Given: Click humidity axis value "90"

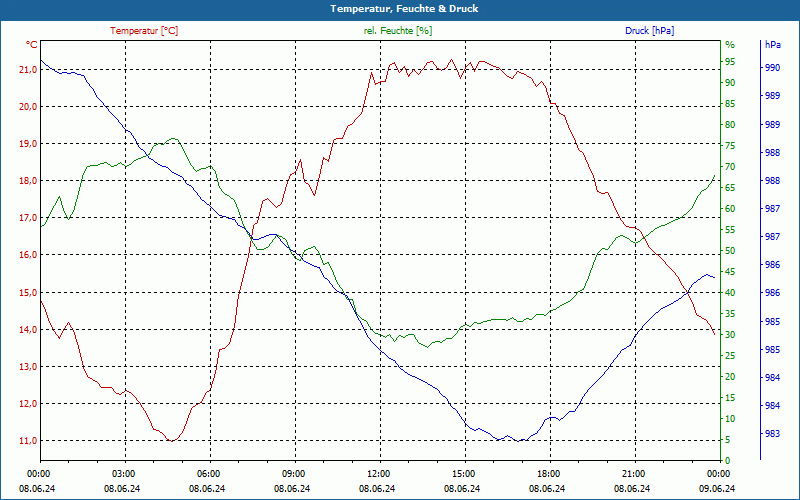Looking at the screenshot, I should tap(730, 83).
